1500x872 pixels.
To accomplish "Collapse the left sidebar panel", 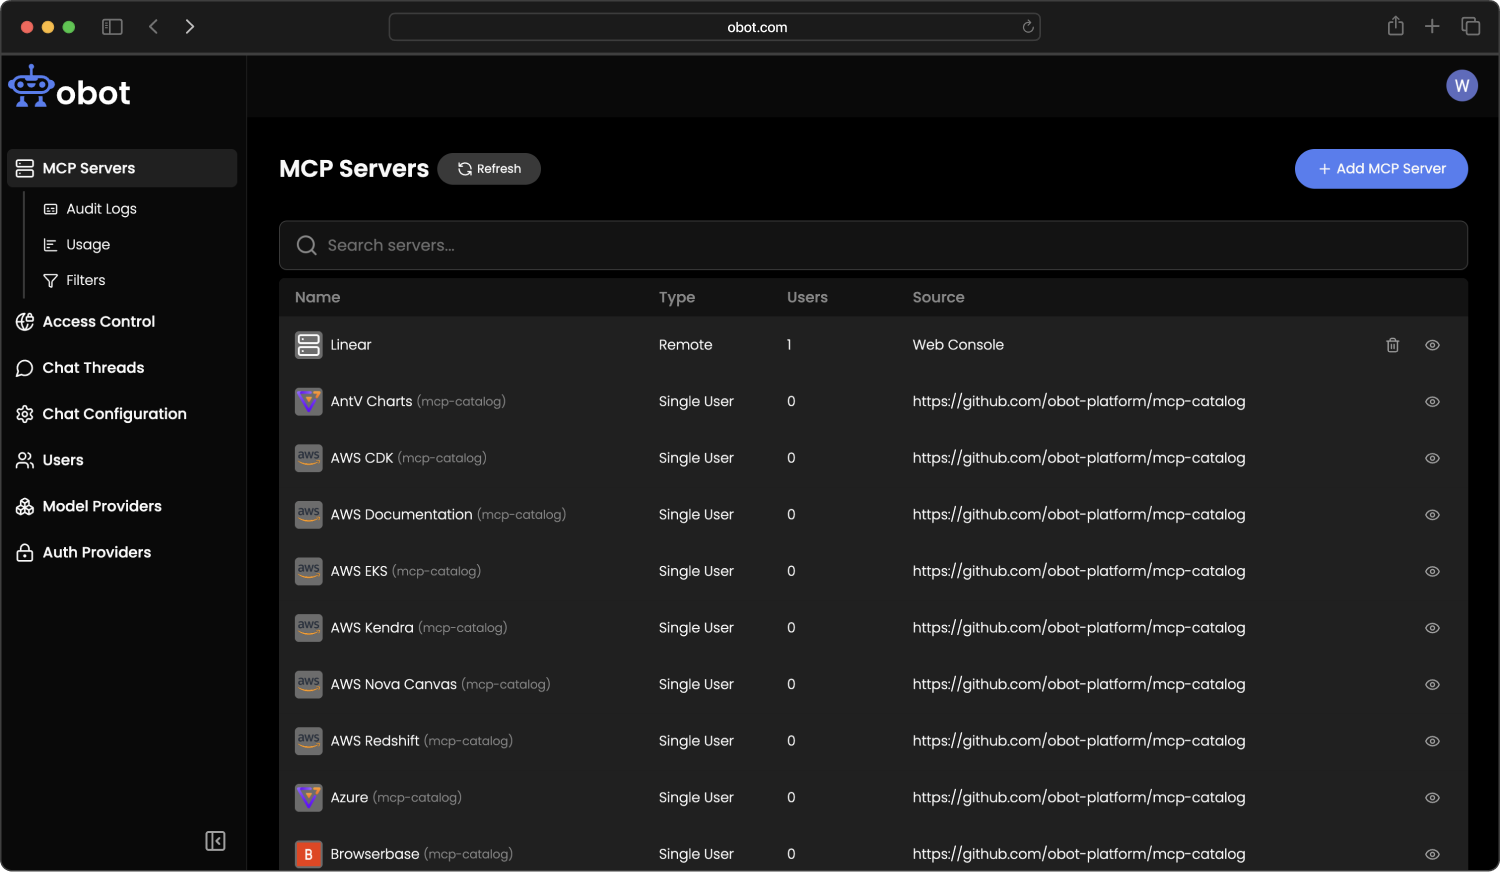I will [x=215, y=841].
